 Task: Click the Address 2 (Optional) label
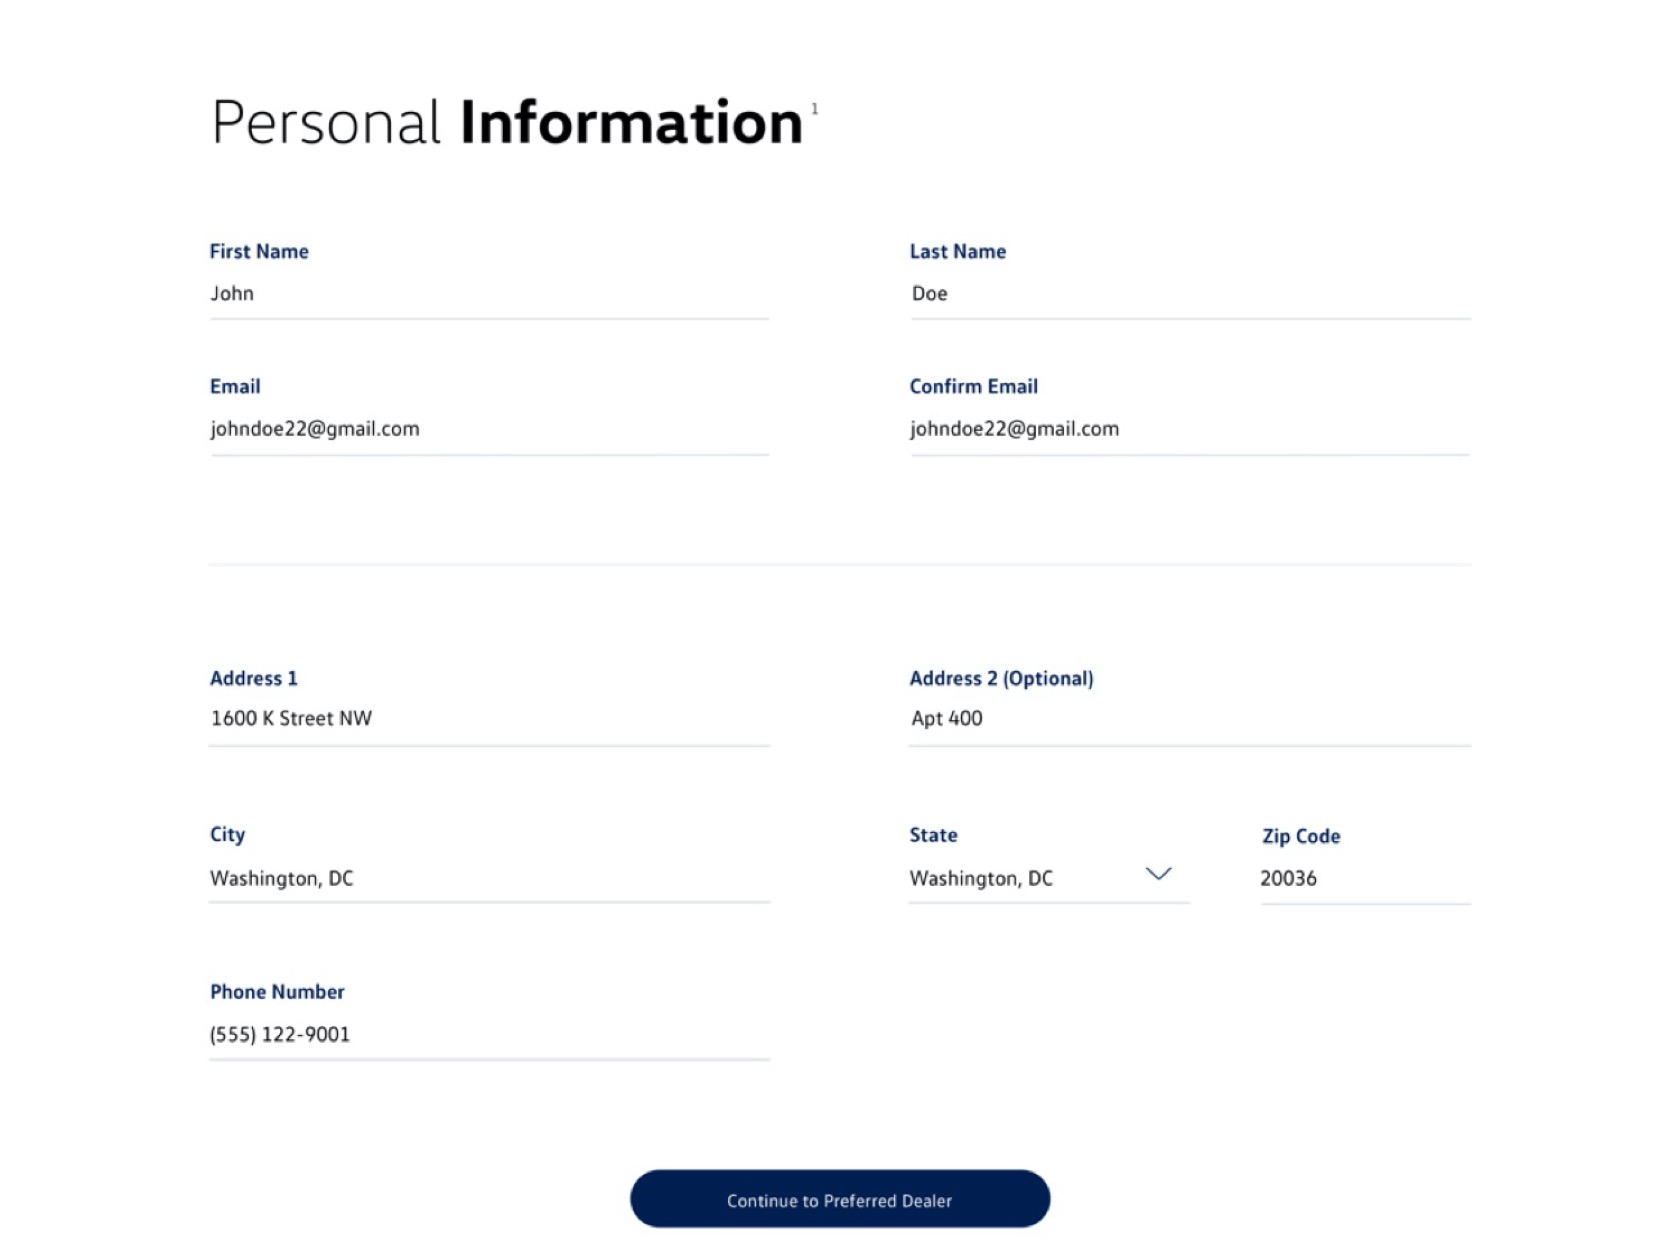pos(1001,679)
